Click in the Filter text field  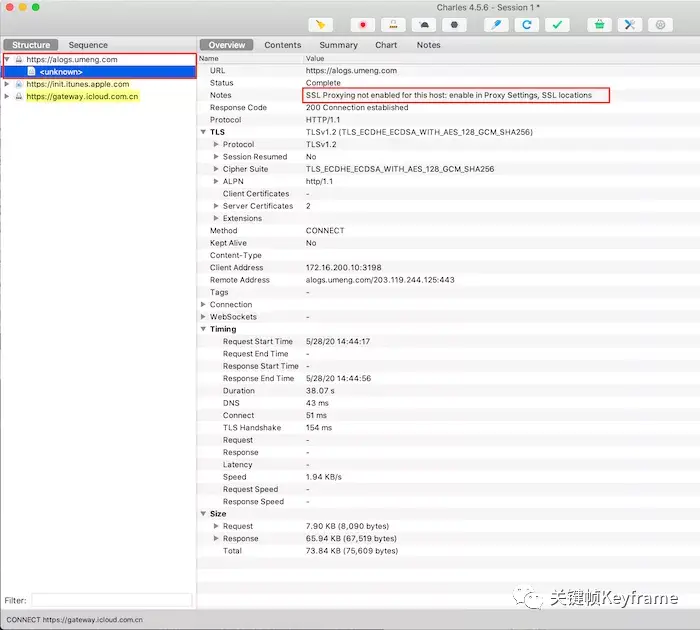coord(112,600)
